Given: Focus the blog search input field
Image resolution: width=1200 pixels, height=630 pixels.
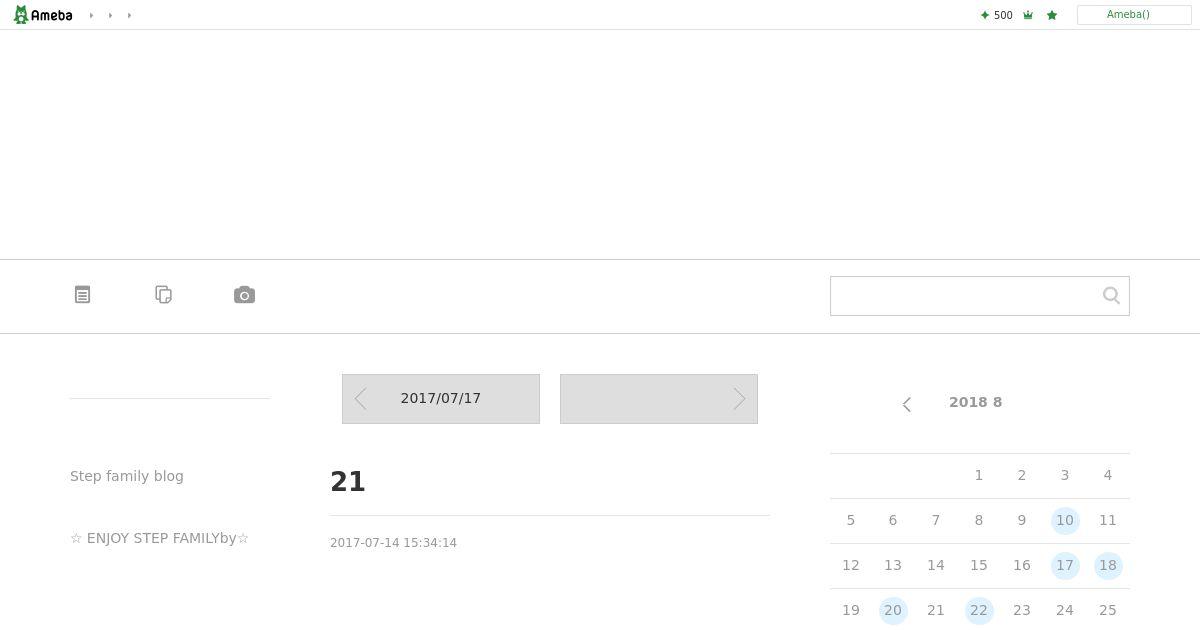Looking at the screenshot, I should click(x=963, y=296).
